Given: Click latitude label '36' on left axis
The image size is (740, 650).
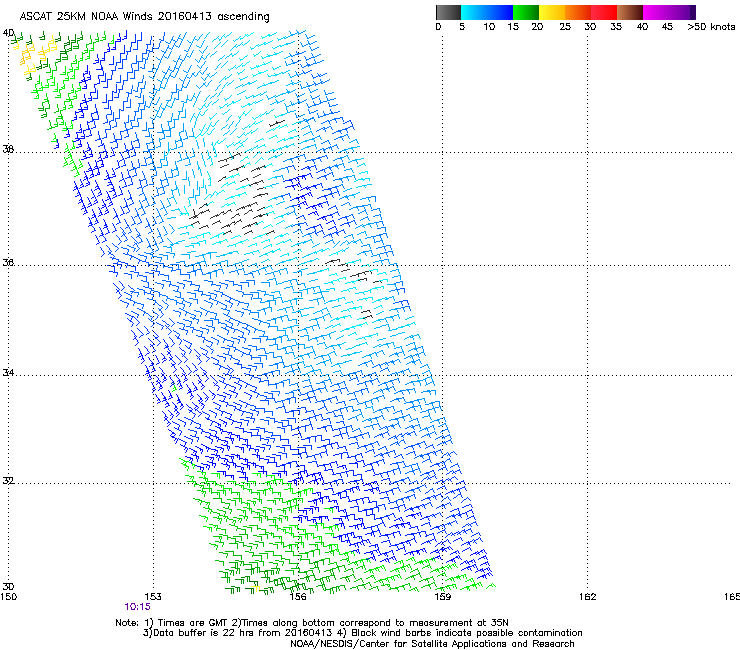Looking at the screenshot, I should (x=8, y=262).
